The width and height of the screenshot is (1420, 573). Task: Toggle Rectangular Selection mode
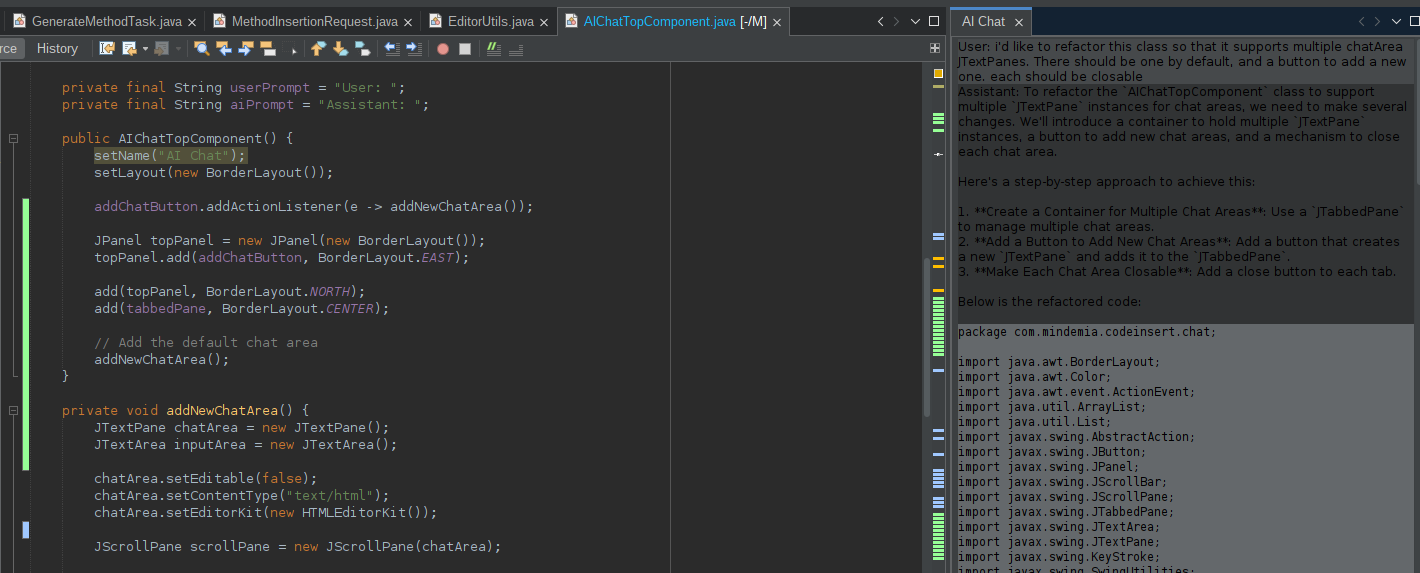pos(290,48)
